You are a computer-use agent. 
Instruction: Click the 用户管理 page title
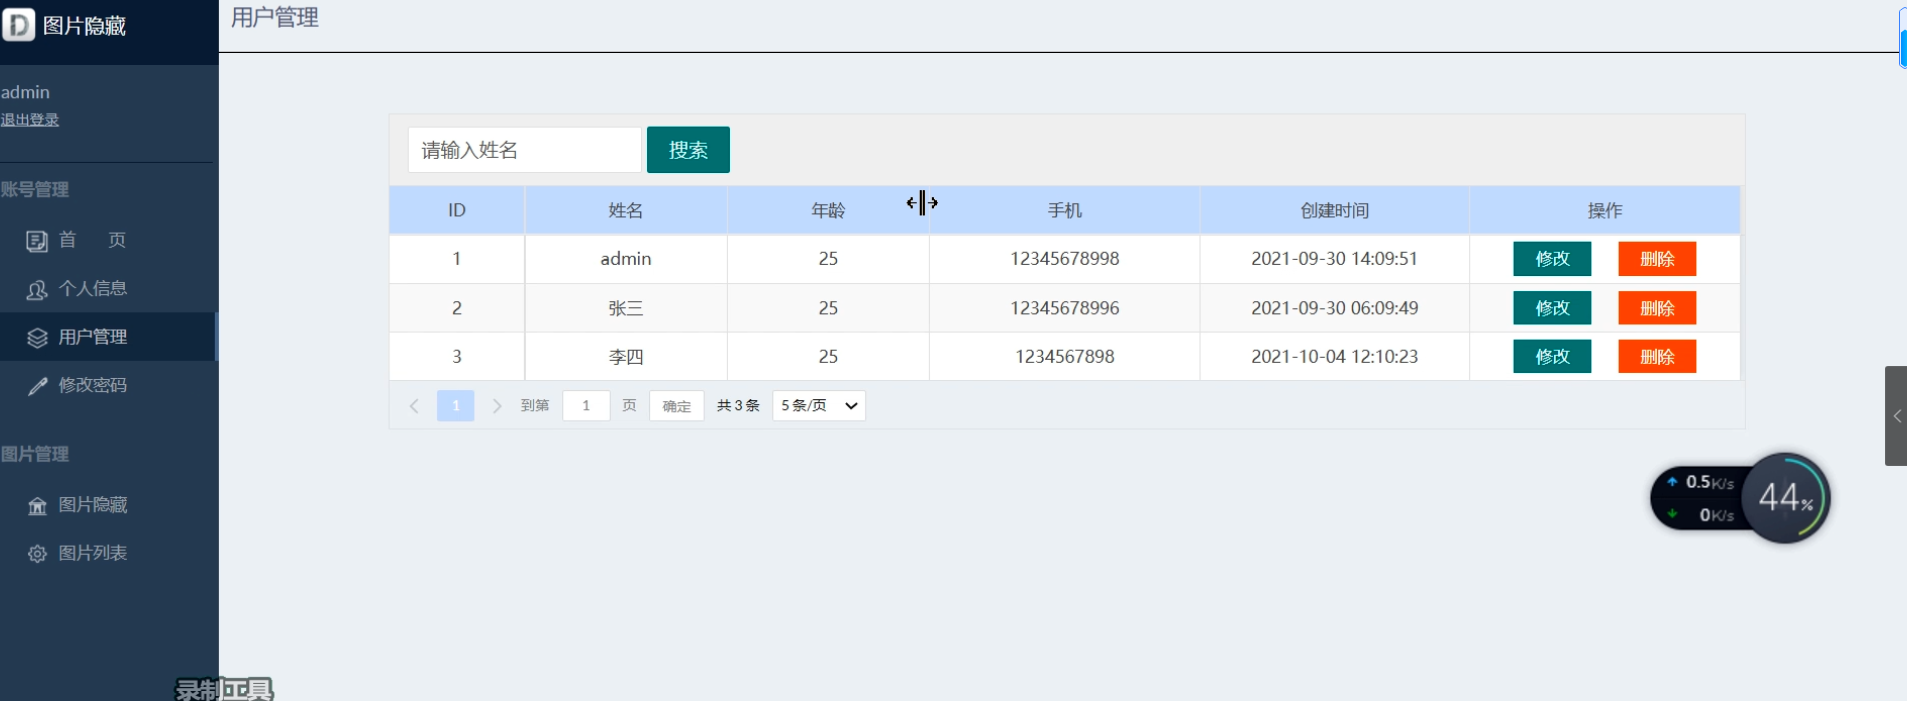[275, 17]
